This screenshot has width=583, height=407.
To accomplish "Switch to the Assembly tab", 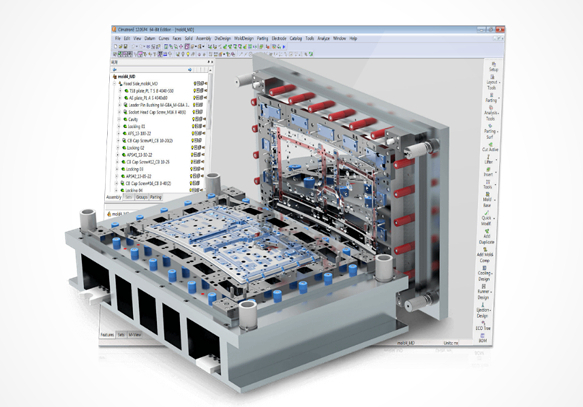I will [114, 197].
